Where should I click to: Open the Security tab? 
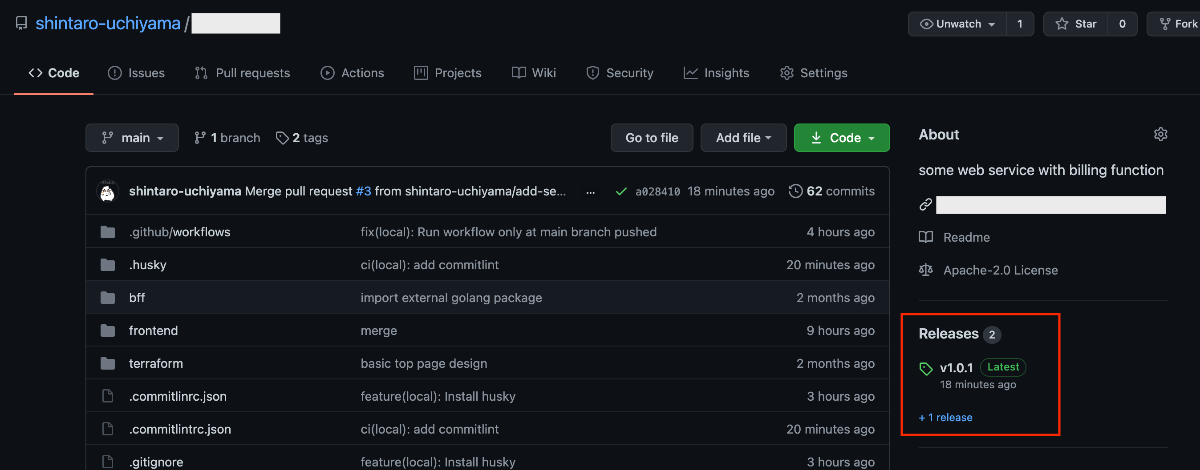coord(620,73)
